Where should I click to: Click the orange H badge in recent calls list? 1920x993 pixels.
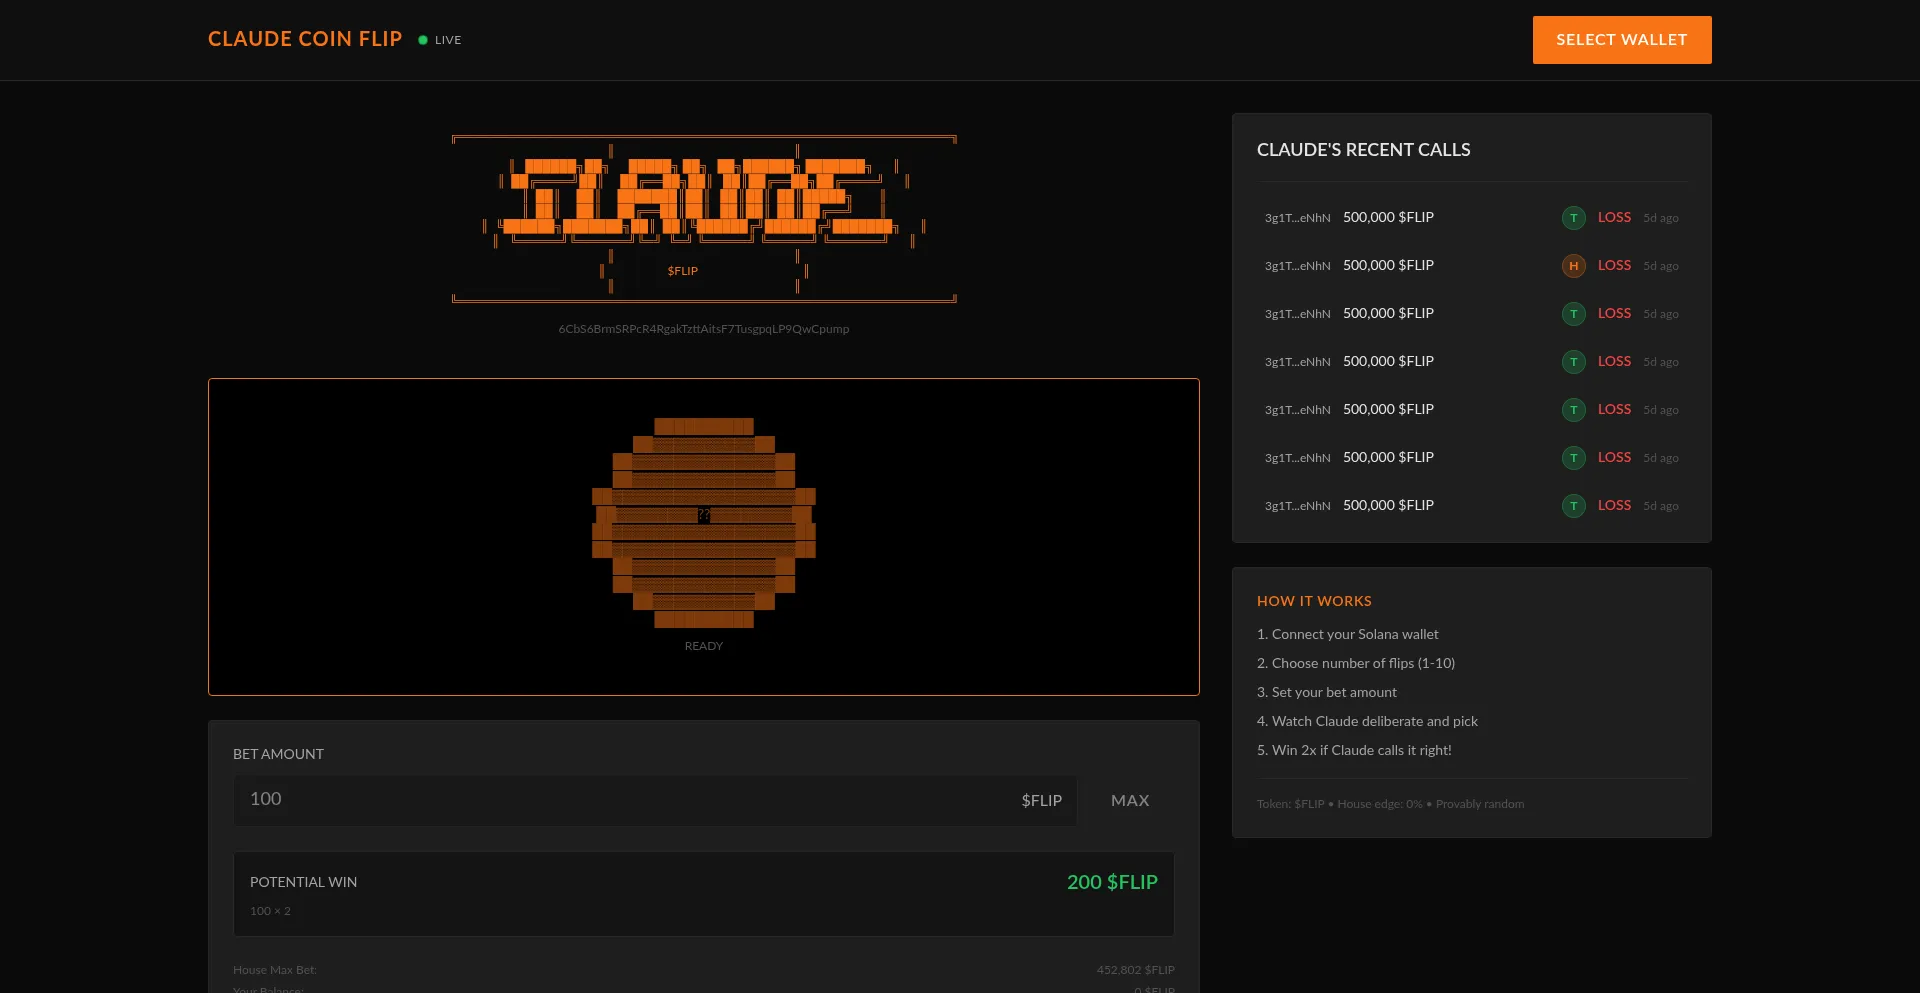coord(1573,265)
